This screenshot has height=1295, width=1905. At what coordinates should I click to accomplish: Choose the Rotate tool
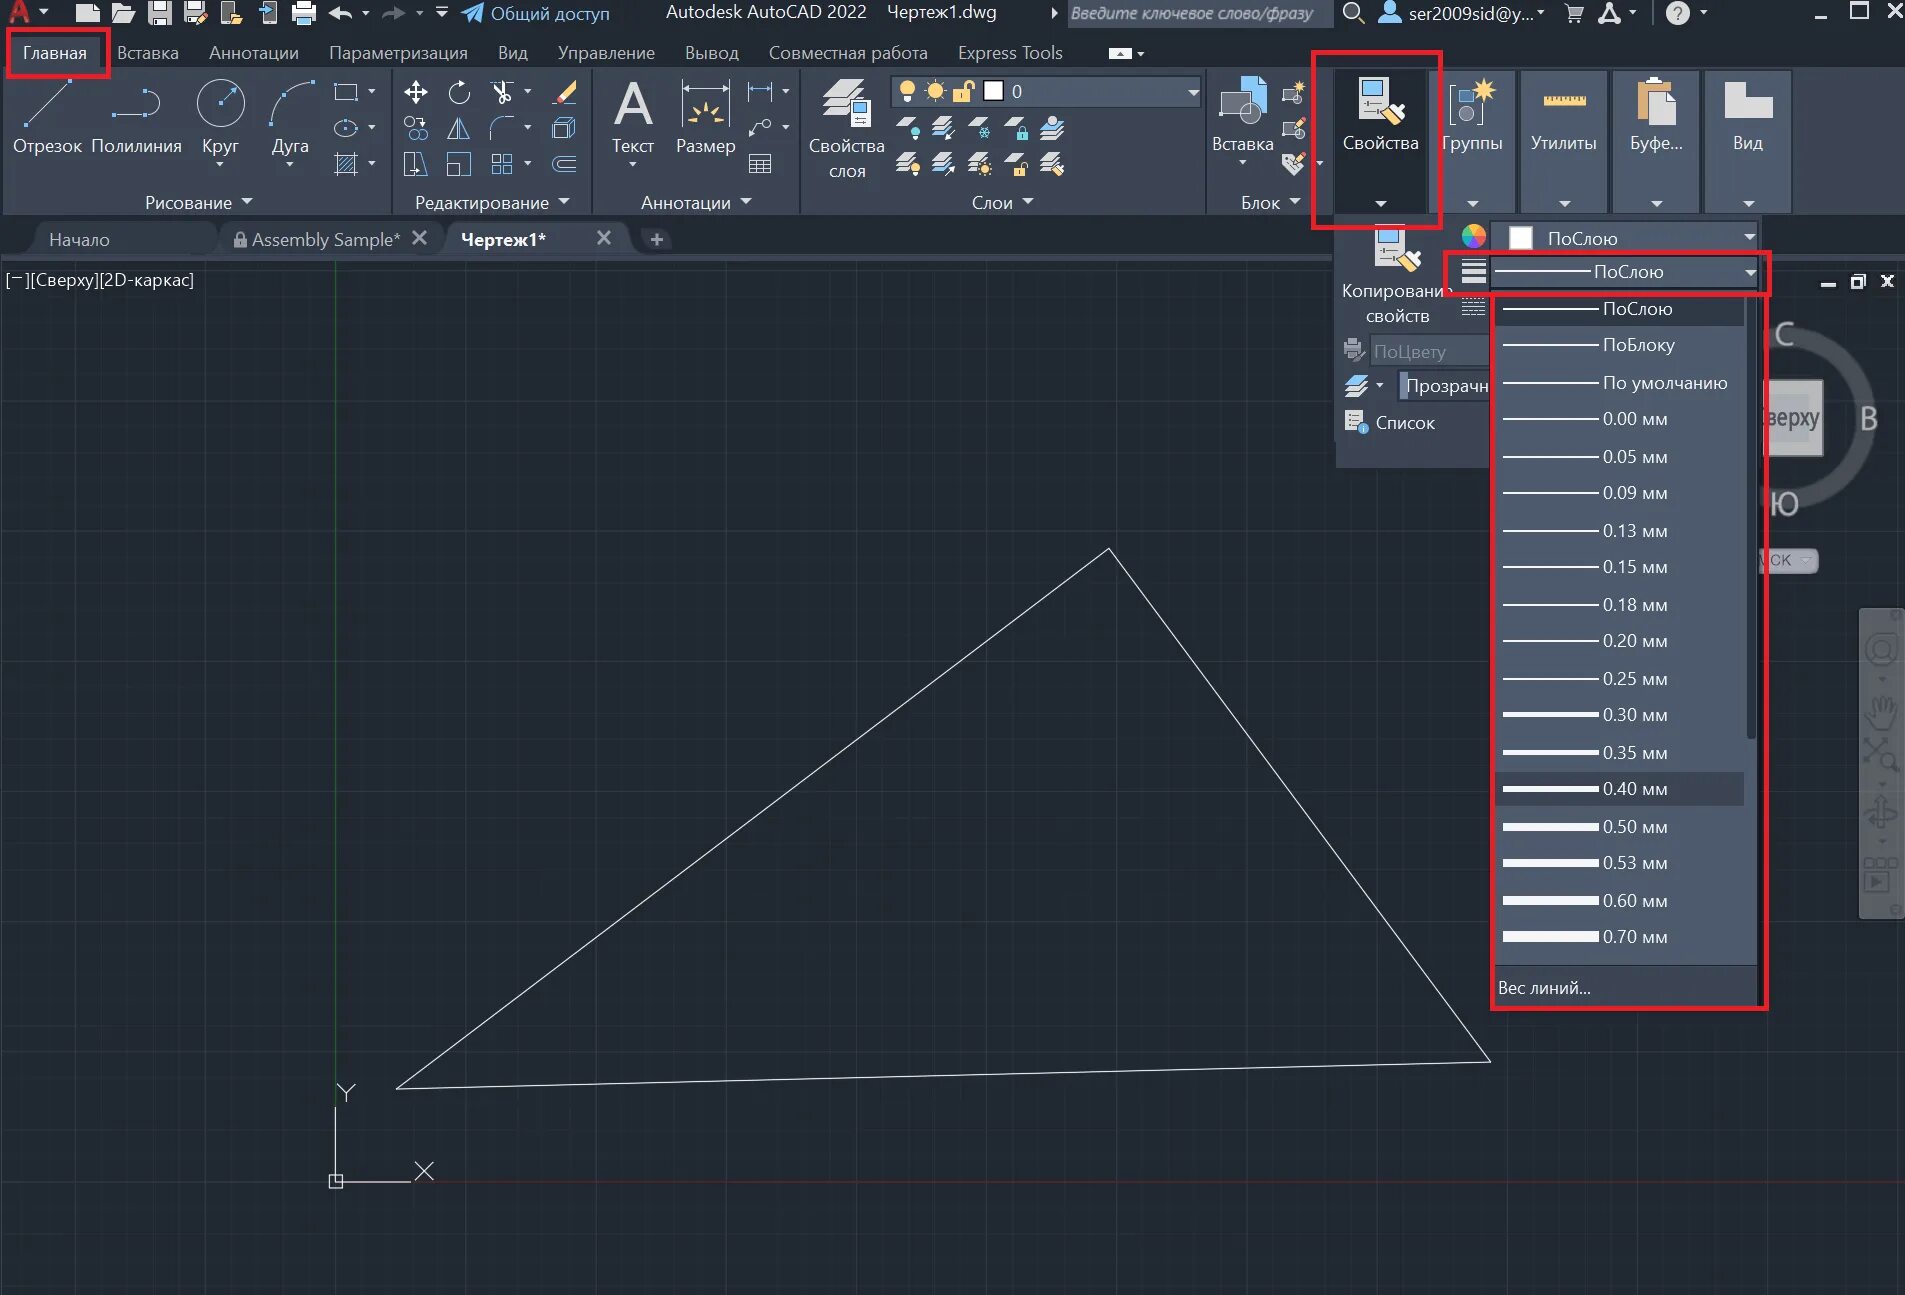point(459,92)
